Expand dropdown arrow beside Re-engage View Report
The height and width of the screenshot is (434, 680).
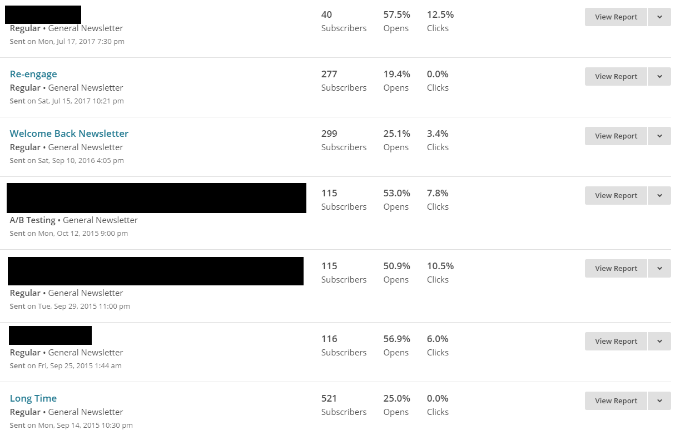[660, 76]
